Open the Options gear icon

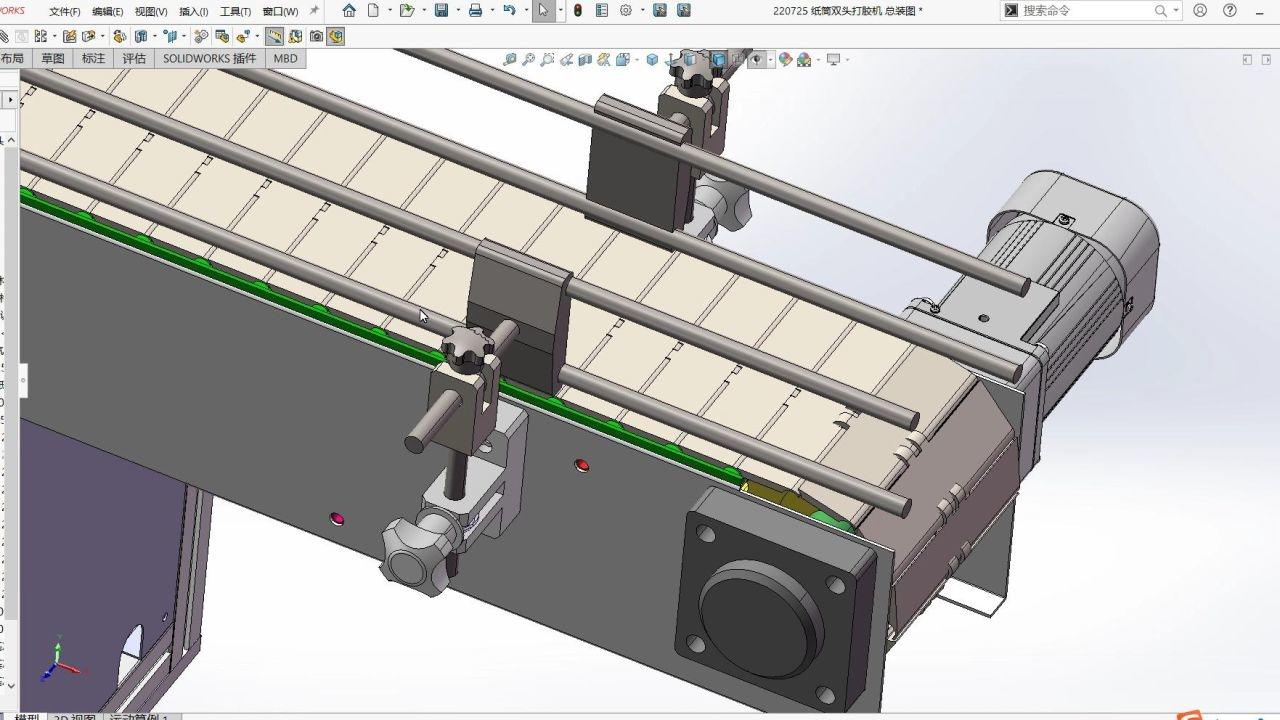pyautogui.click(x=626, y=11)
